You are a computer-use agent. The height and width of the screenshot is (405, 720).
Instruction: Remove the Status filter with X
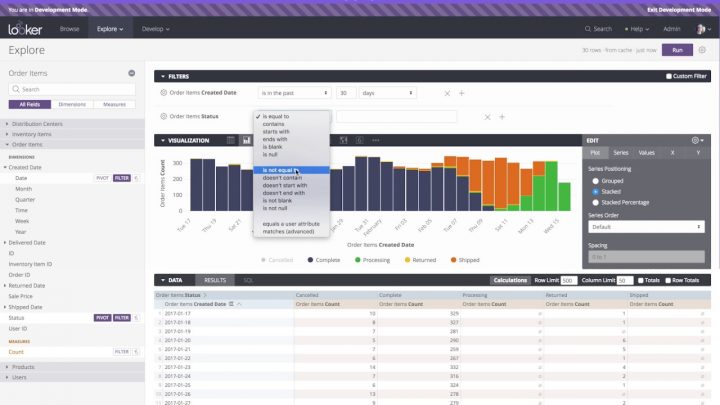click(x=488, y=117)
